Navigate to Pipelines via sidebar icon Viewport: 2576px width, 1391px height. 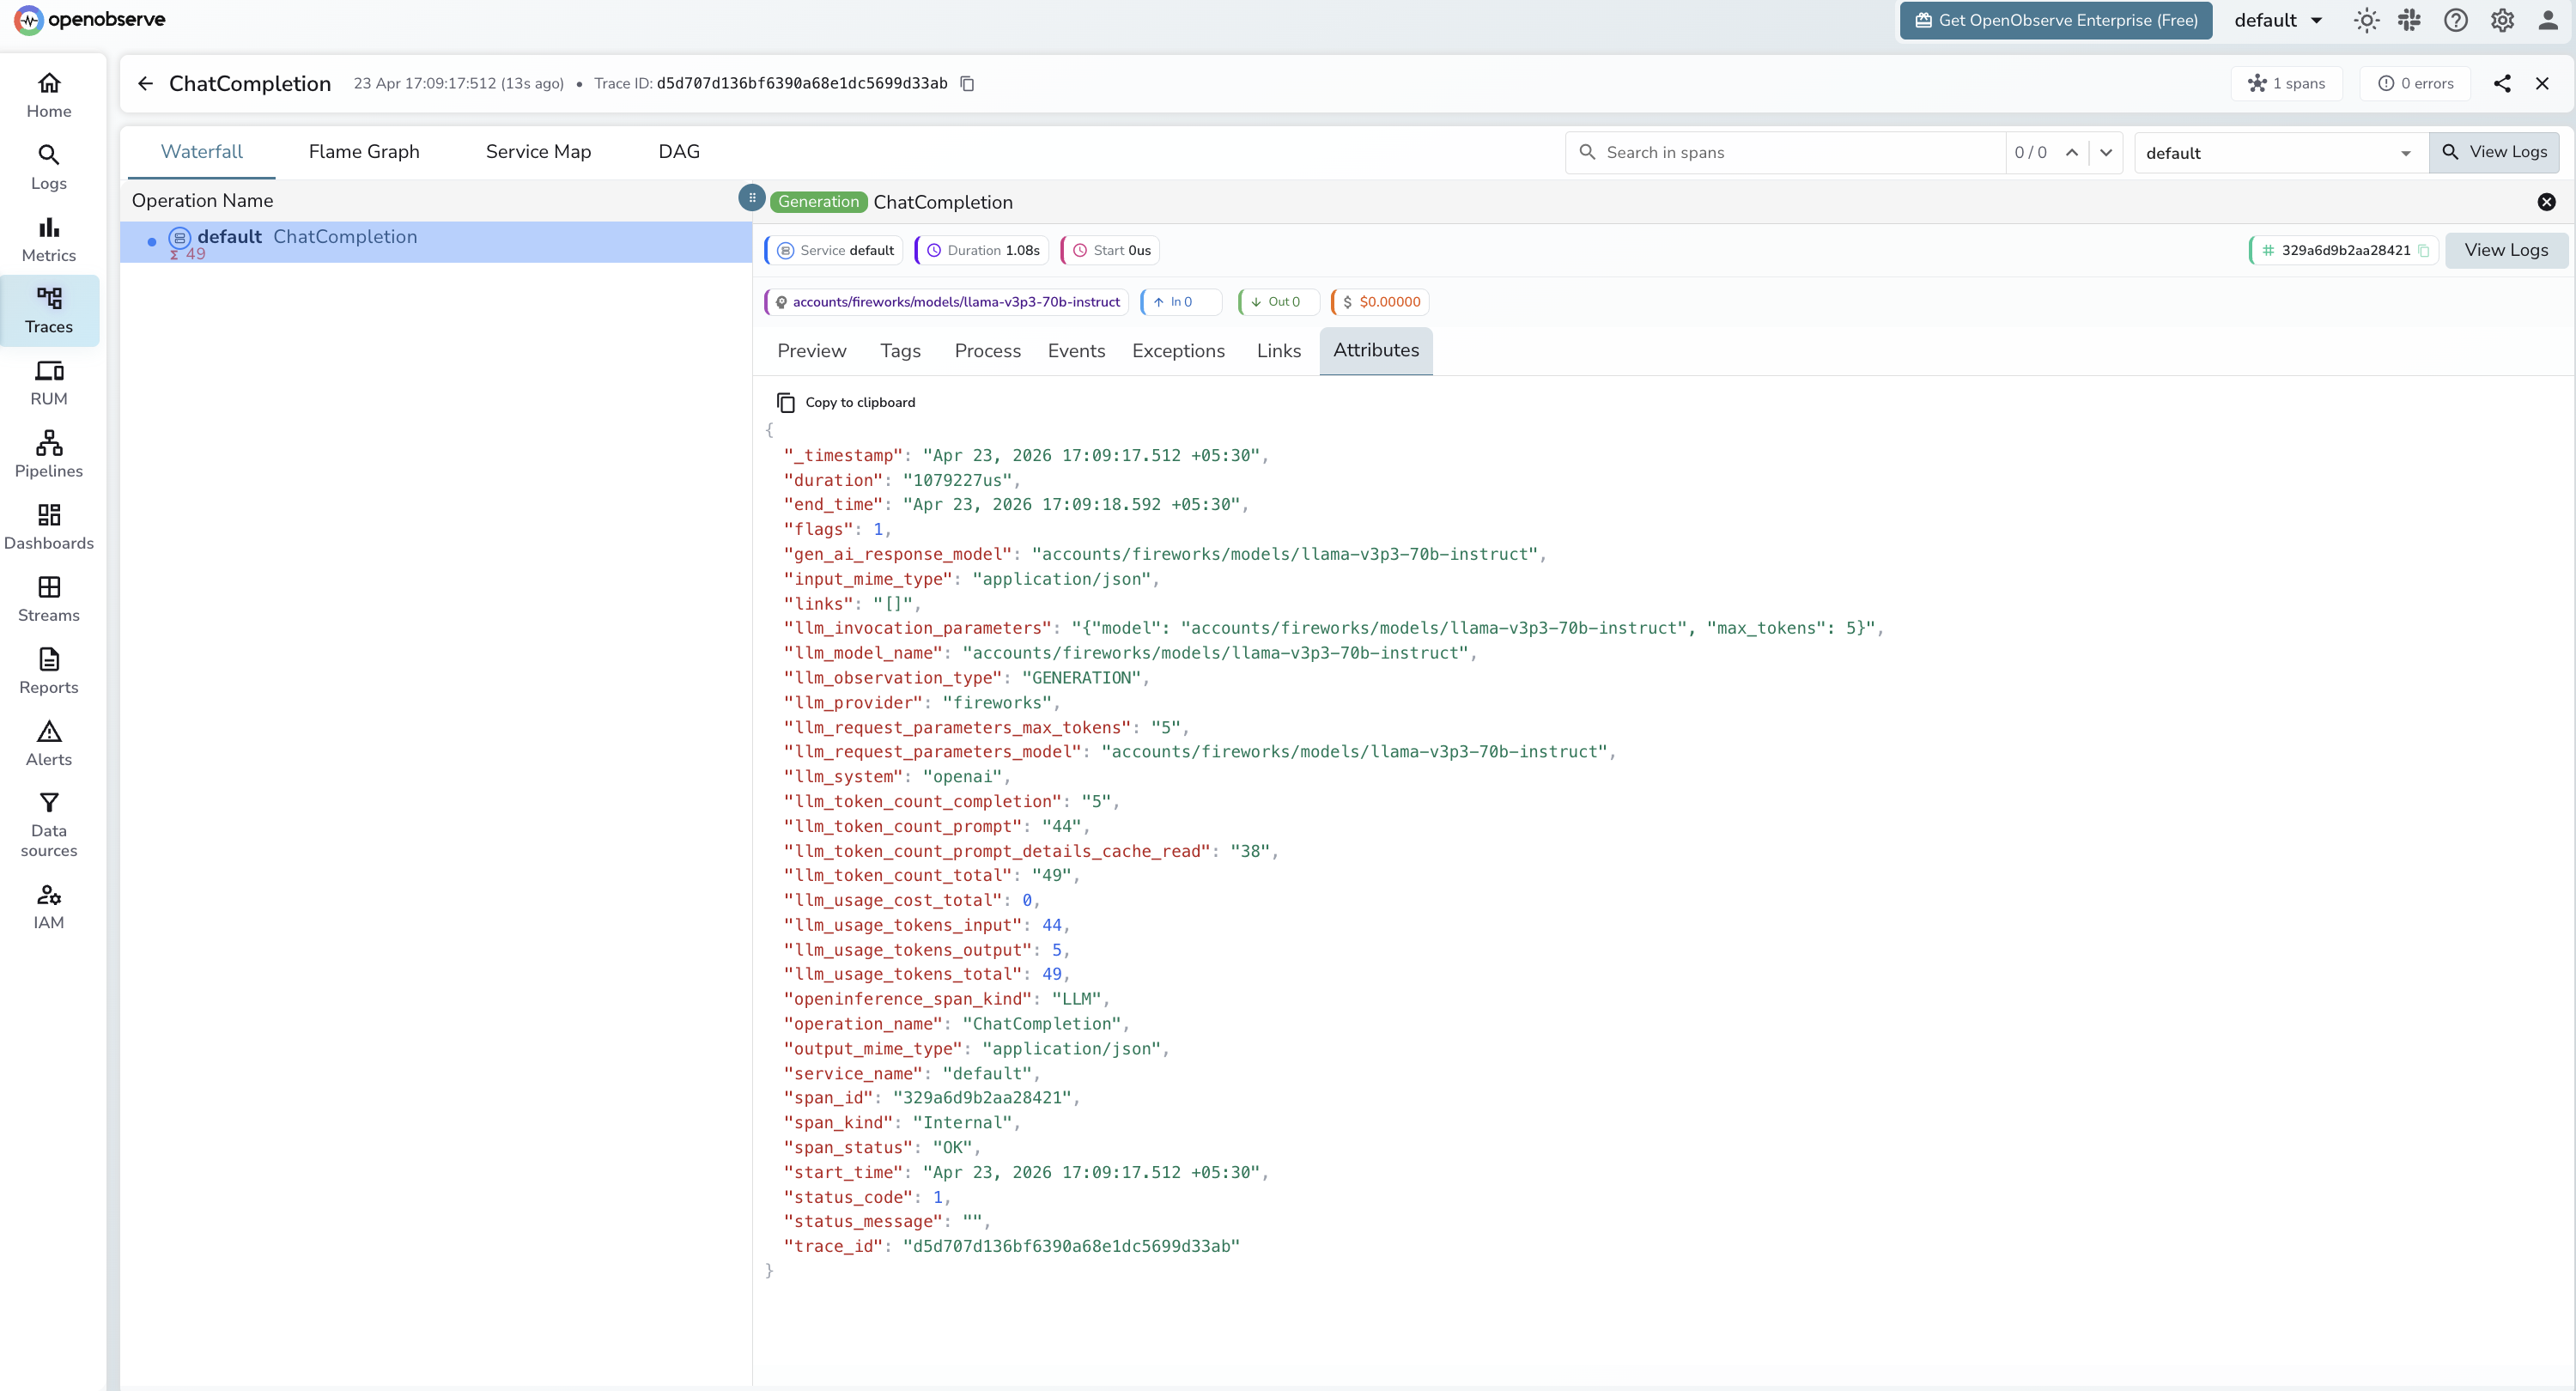pos(49,453)
